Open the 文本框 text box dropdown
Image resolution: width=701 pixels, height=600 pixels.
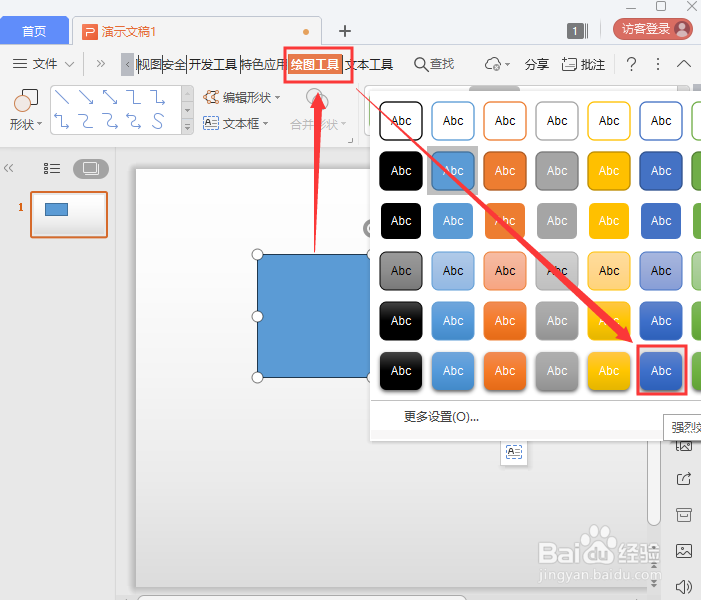(x=236, y=123)
